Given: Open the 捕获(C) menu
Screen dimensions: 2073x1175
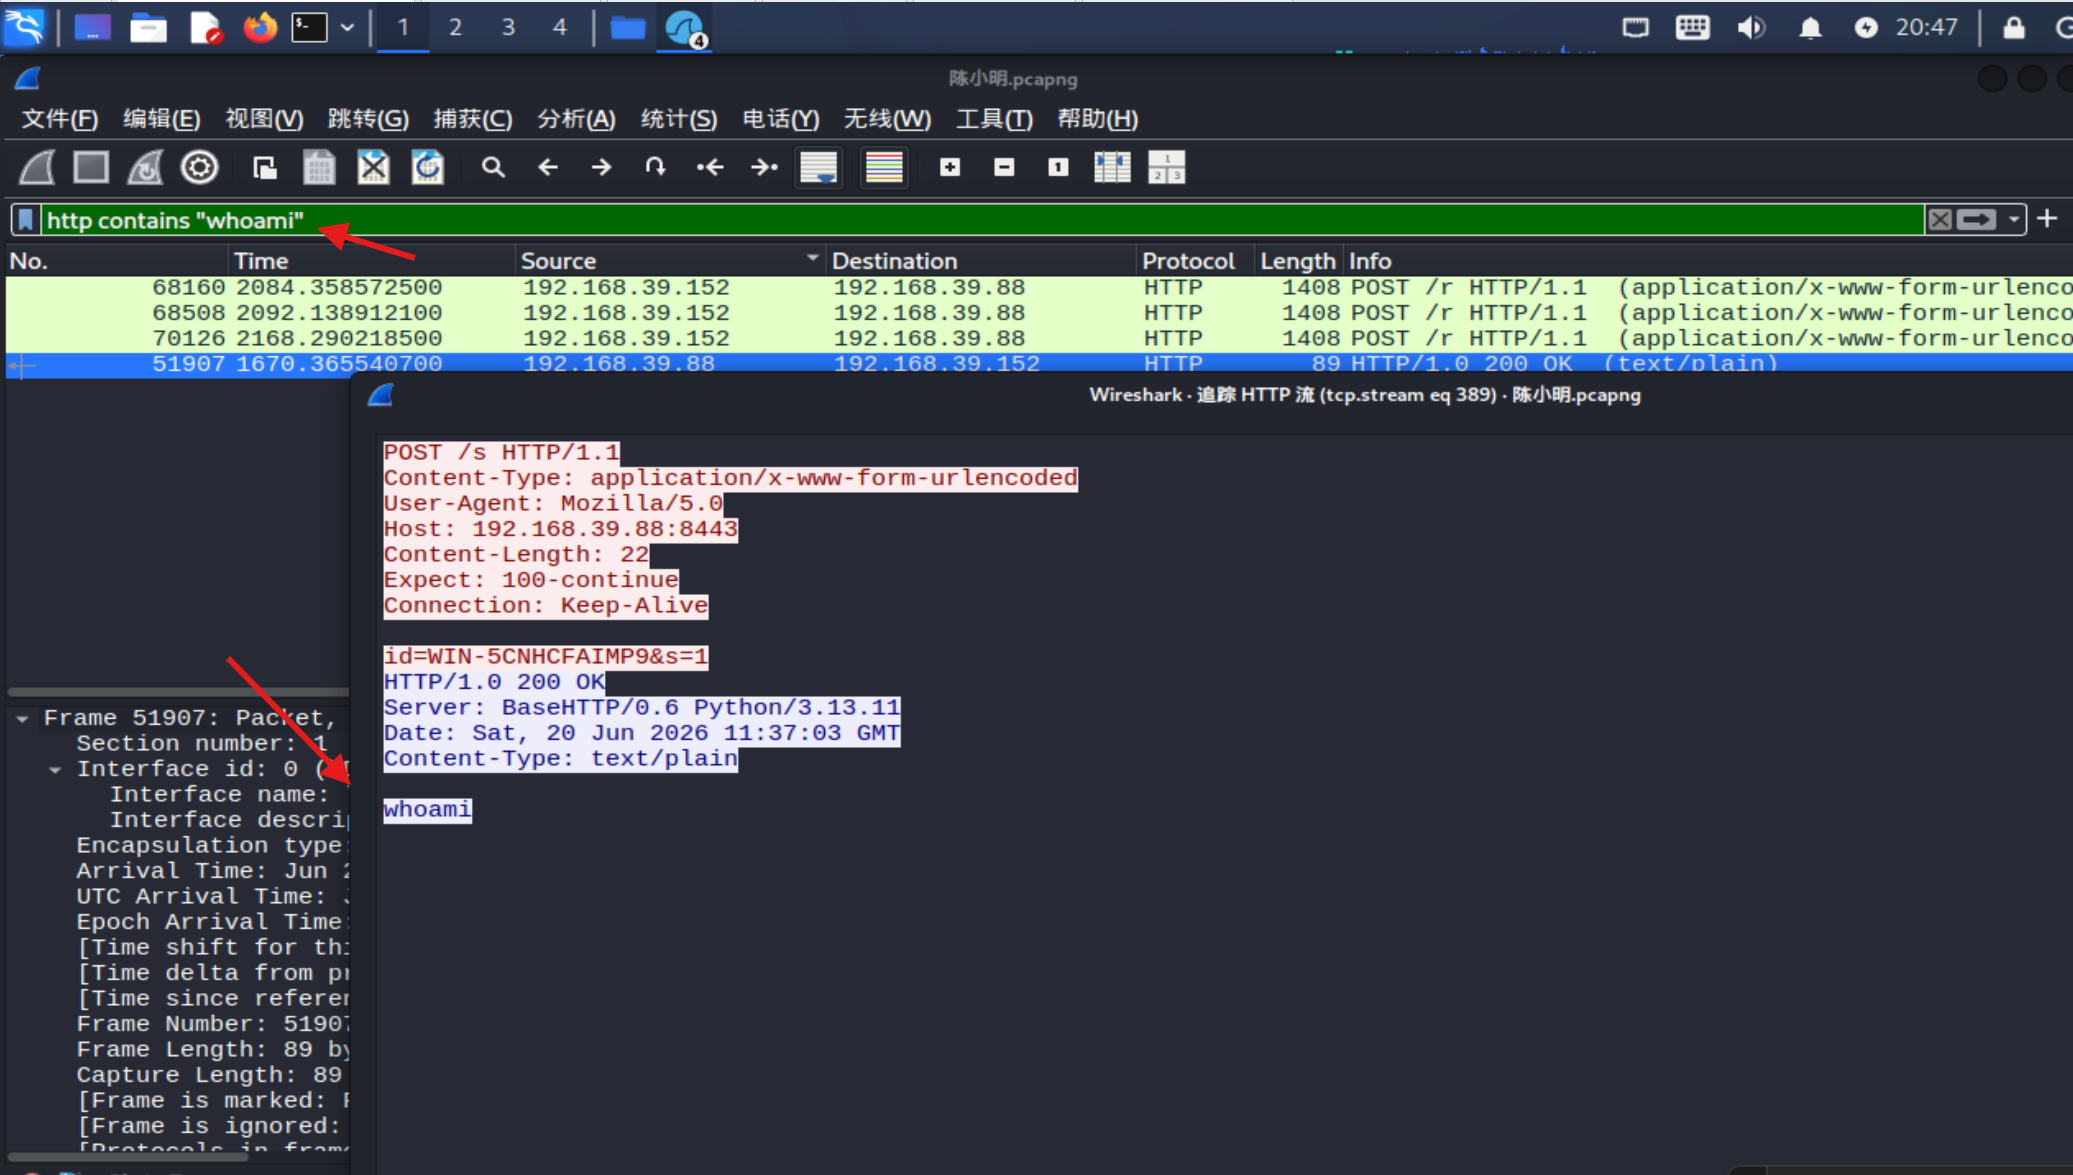Looking at the screenshot, I should 473,119.
